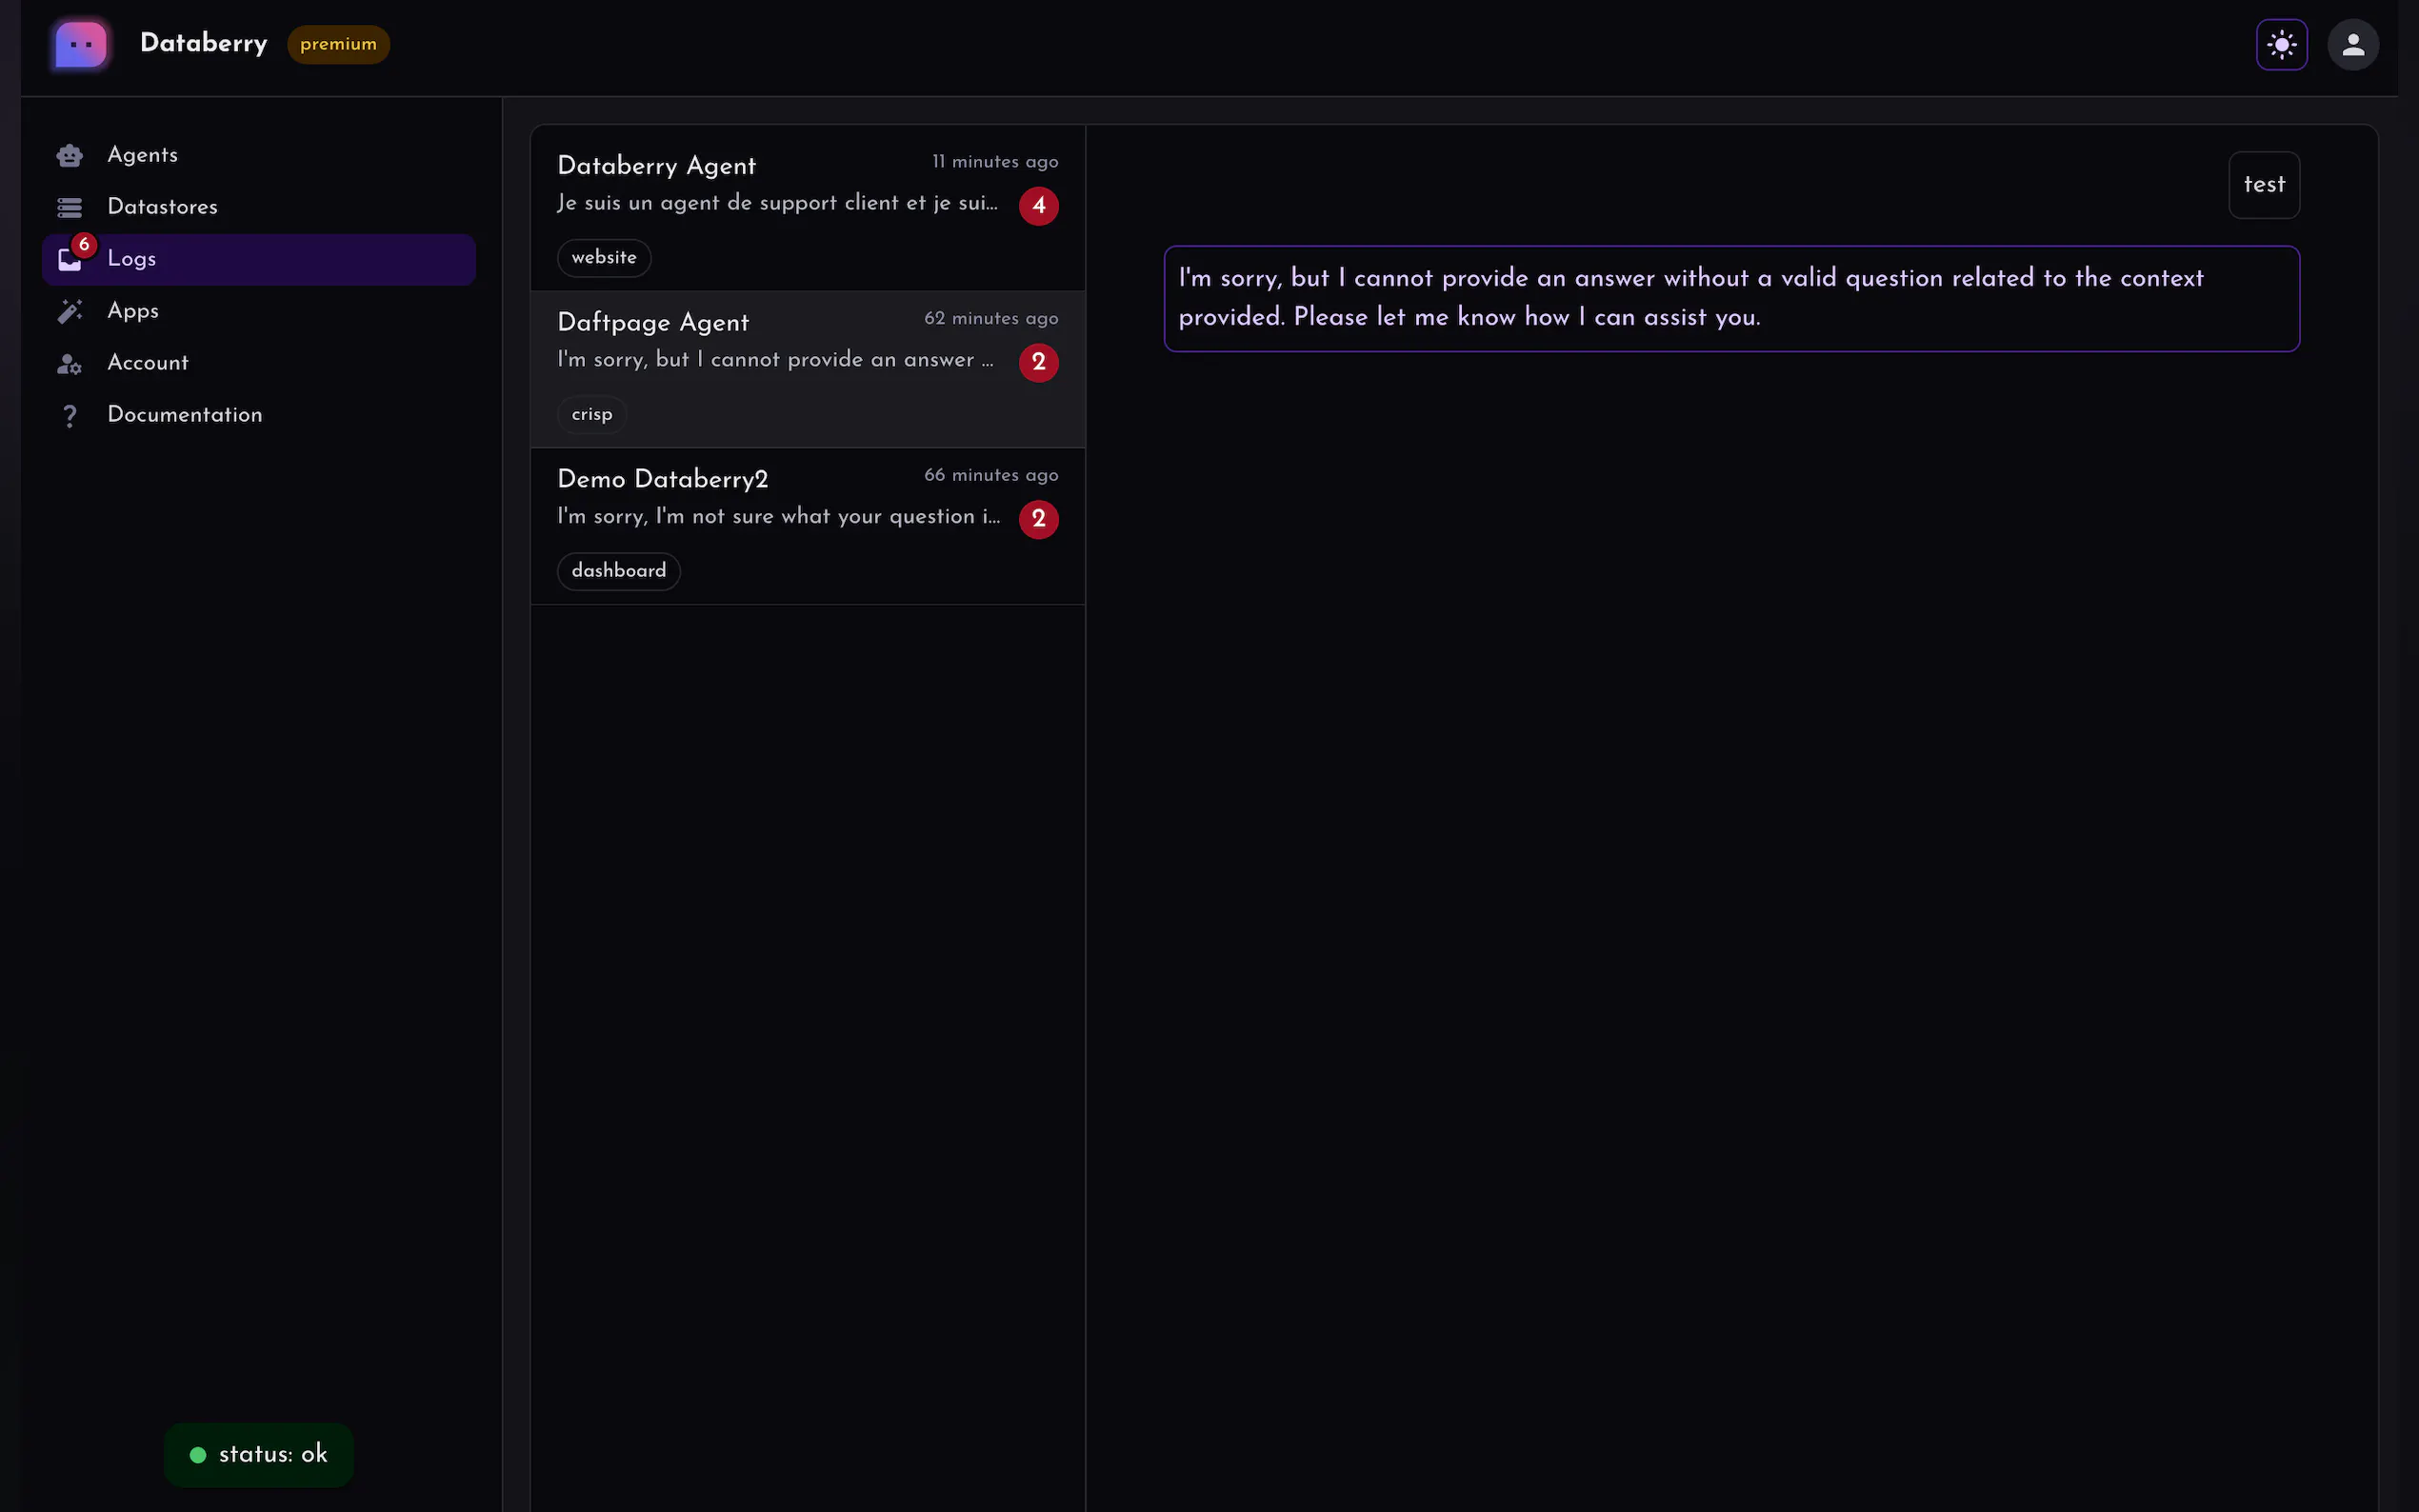Open the user profile avatar menu

click(2352, 45)
